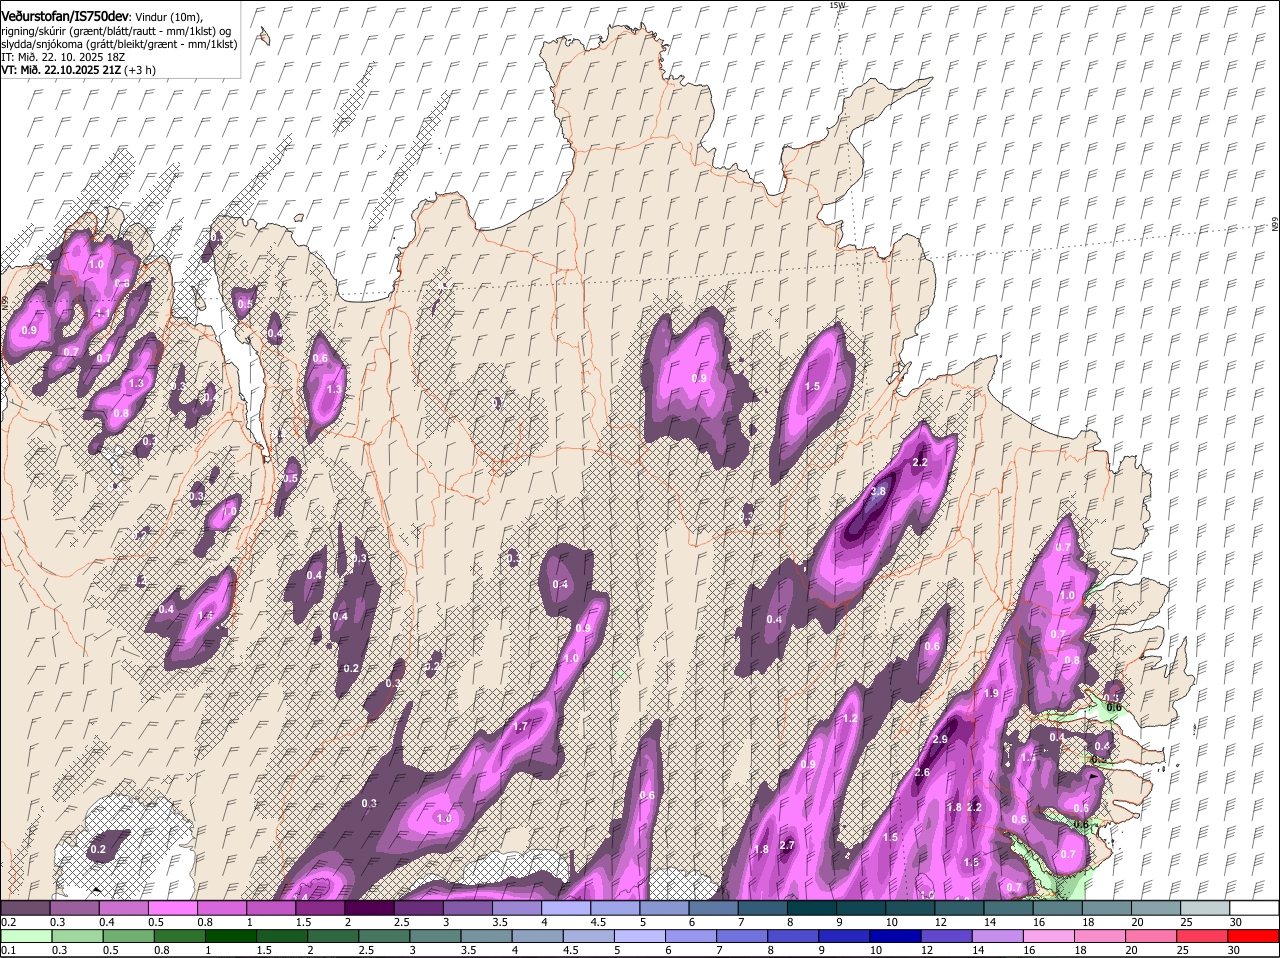Click the lower legend swatch between 7 and 8
Viewport: 1280px width, 958px height.
743,935
